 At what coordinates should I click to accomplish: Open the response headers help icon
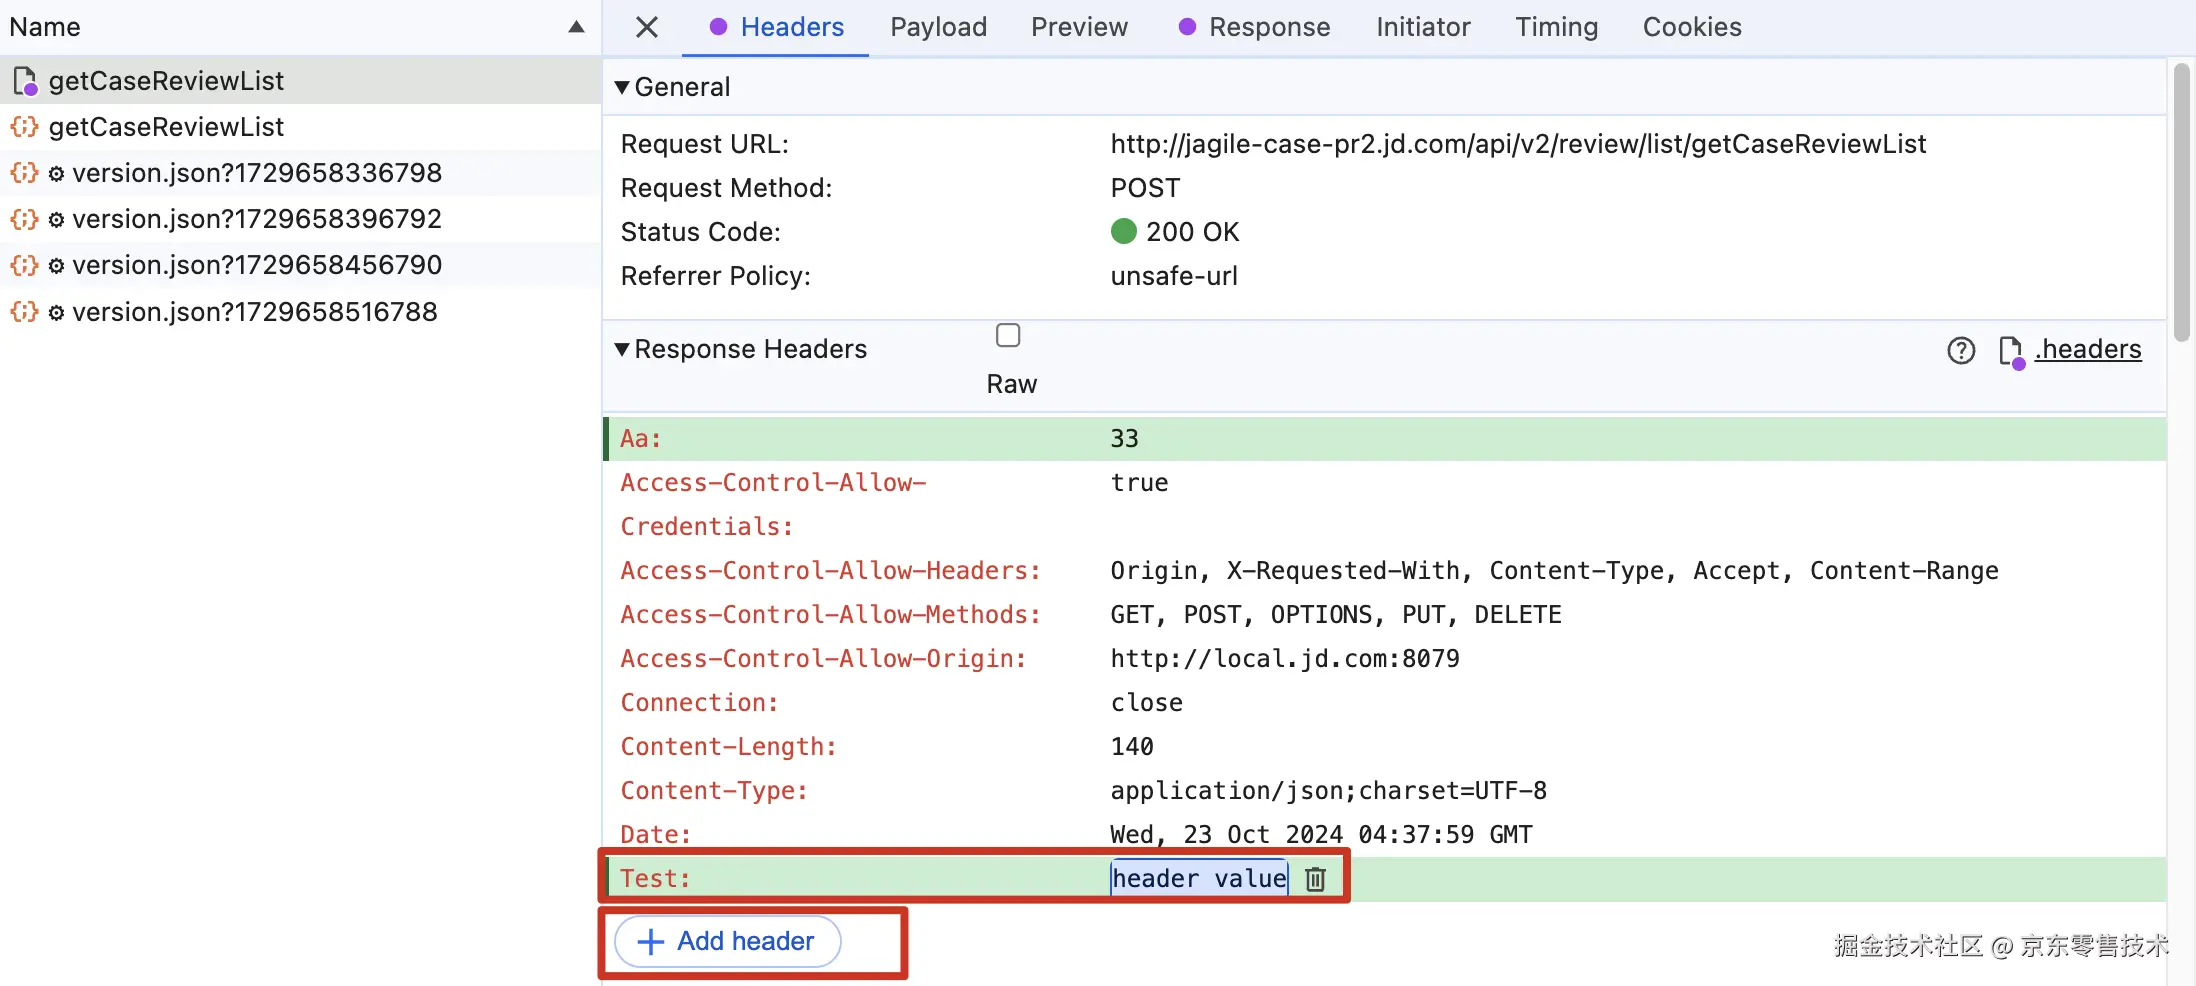(1961, 350)
